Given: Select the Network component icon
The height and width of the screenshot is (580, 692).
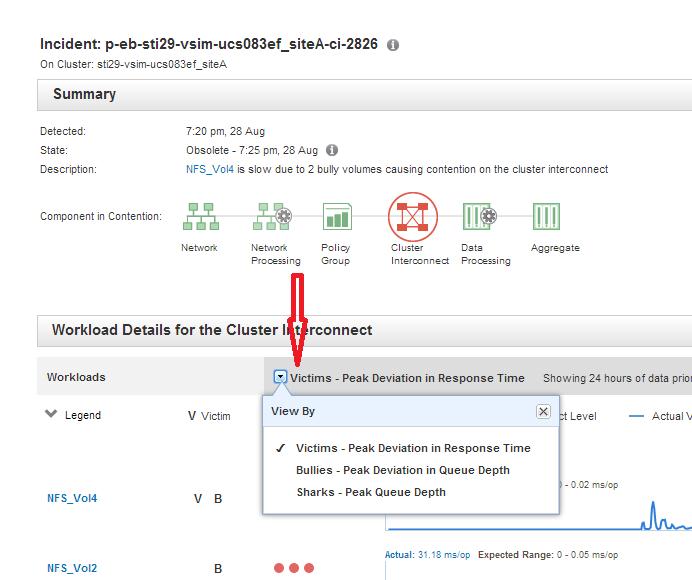Looking at the screenshot, I should (x=201, y=216).
